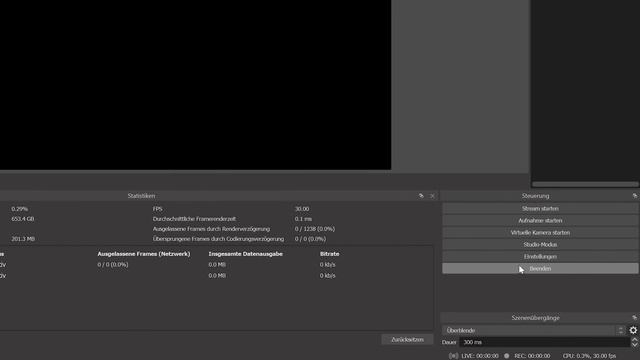Image resolution: width=640 pixels, height=360 pixels.
Task: Toggle Studio-Modus
Action: (540, 244)
